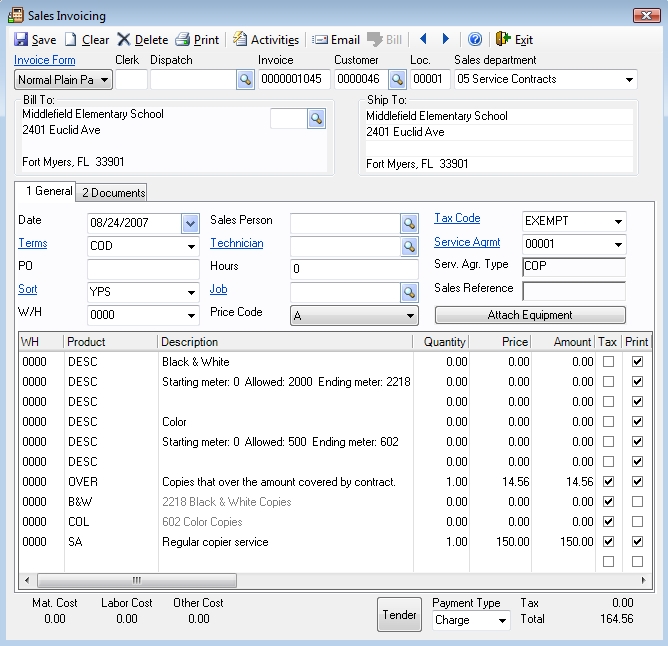Click the Job link label
Viewport: 668px width, 646px height.
click(219, 289)
